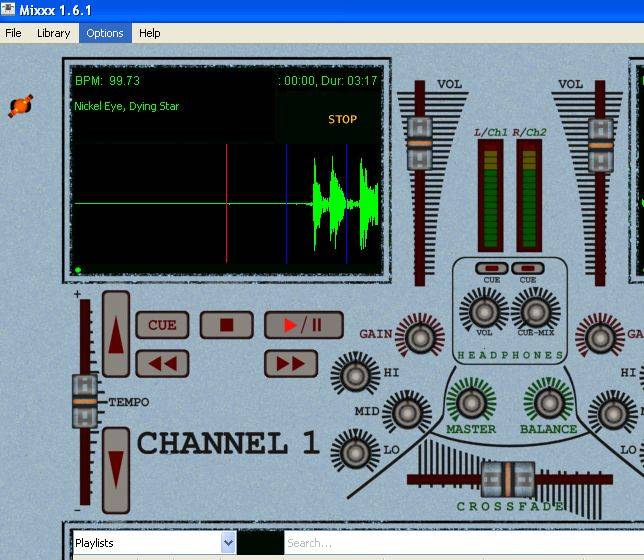Viewport: 644px width, 560px height.
Task: Click Channel 1 LO equalizer knob
Action: coord(356,452)
